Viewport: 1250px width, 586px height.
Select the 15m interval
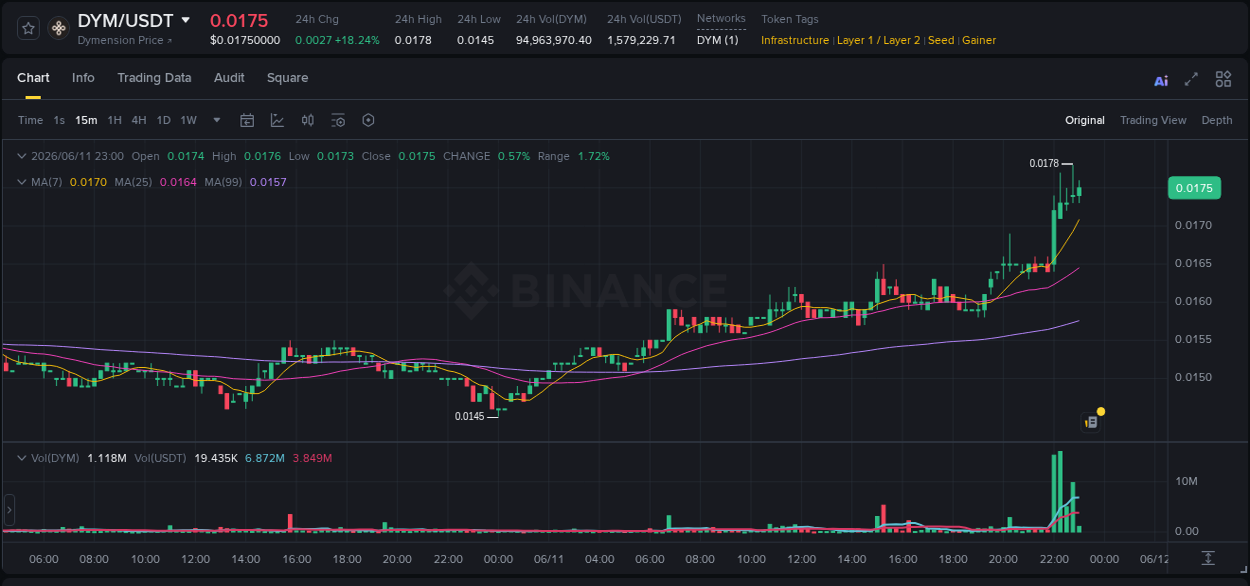[x=86, y=120]
